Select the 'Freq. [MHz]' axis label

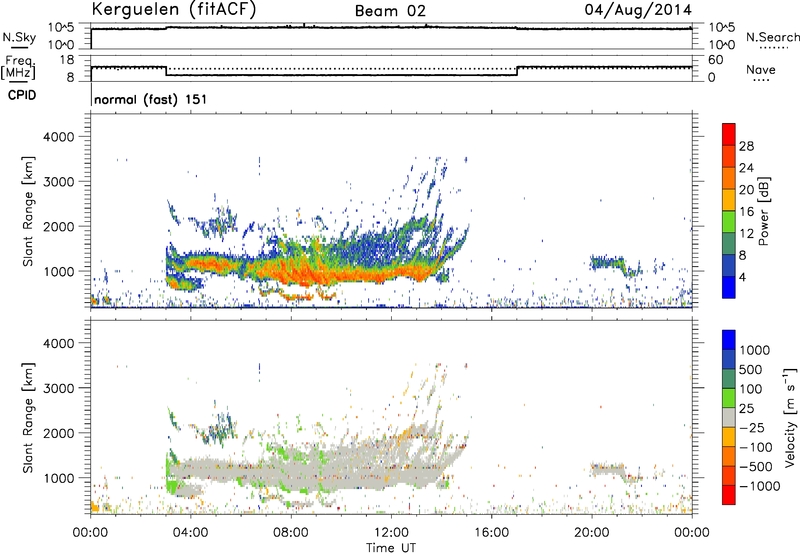click(19, 67)
